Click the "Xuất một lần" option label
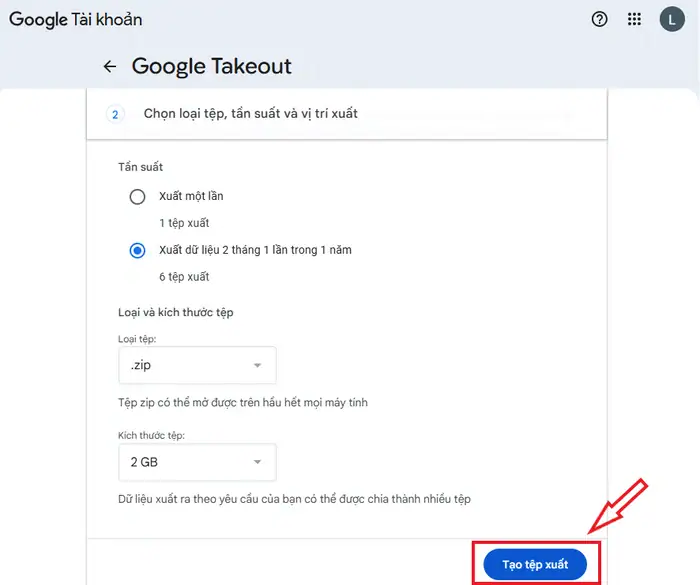700x585 pixels. pos(191,197)
